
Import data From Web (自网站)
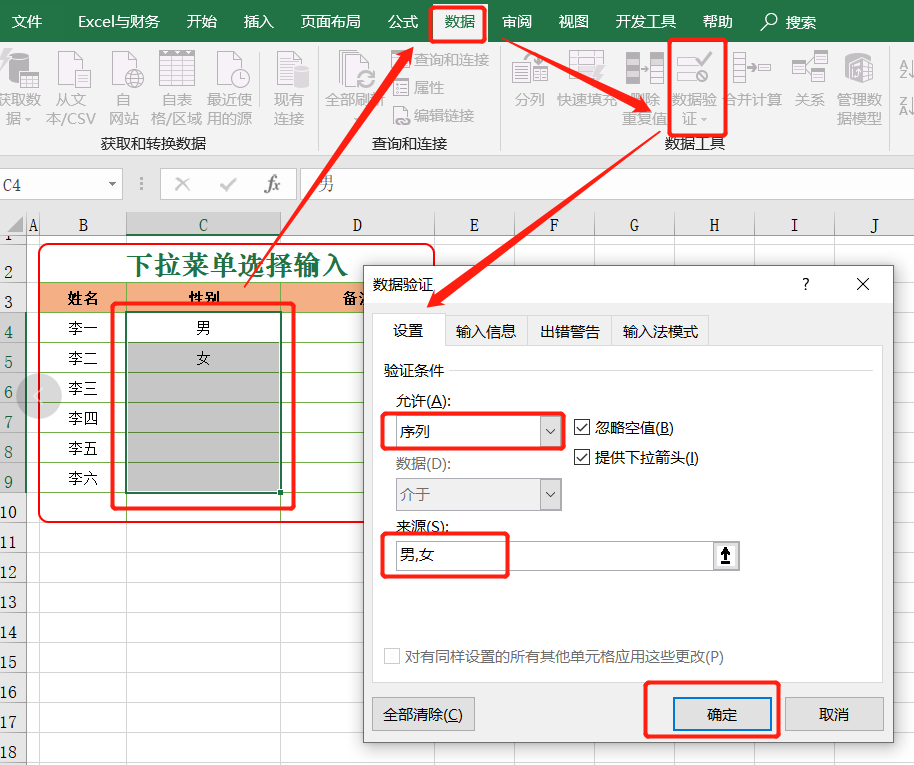pos(124,87)
